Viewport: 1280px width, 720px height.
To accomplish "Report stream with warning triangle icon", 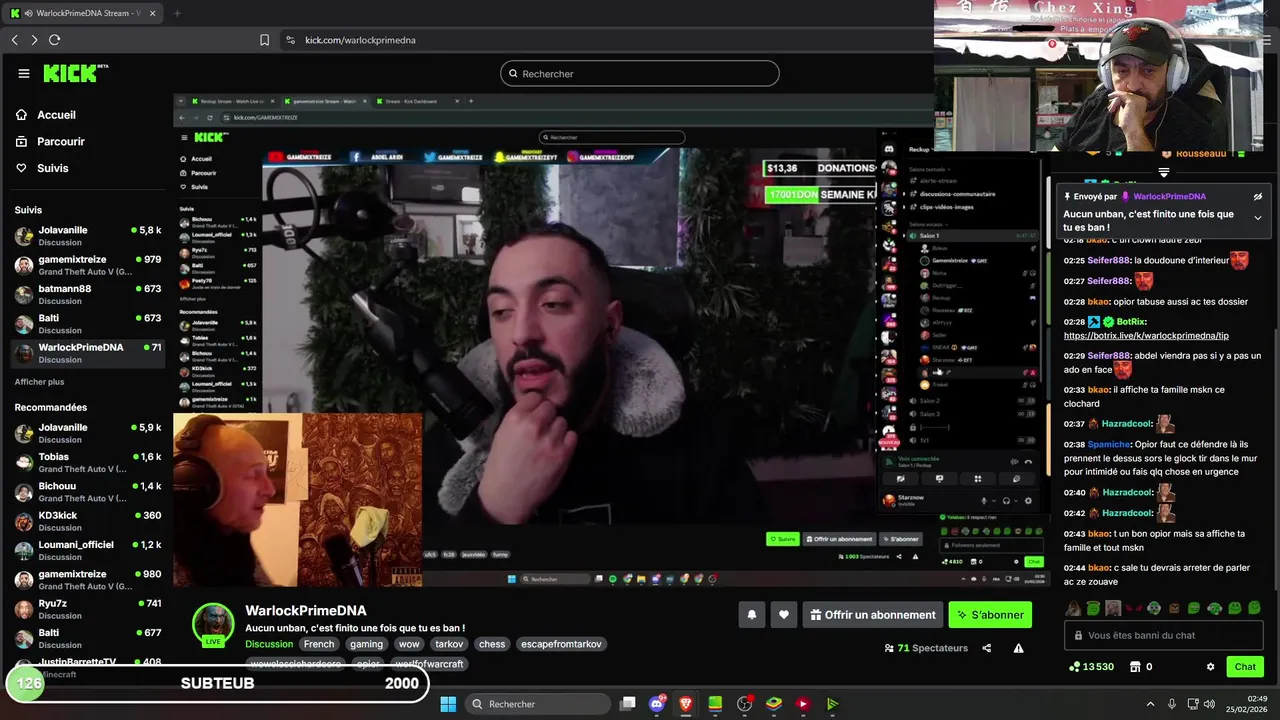I will [x=1018, y=648].
